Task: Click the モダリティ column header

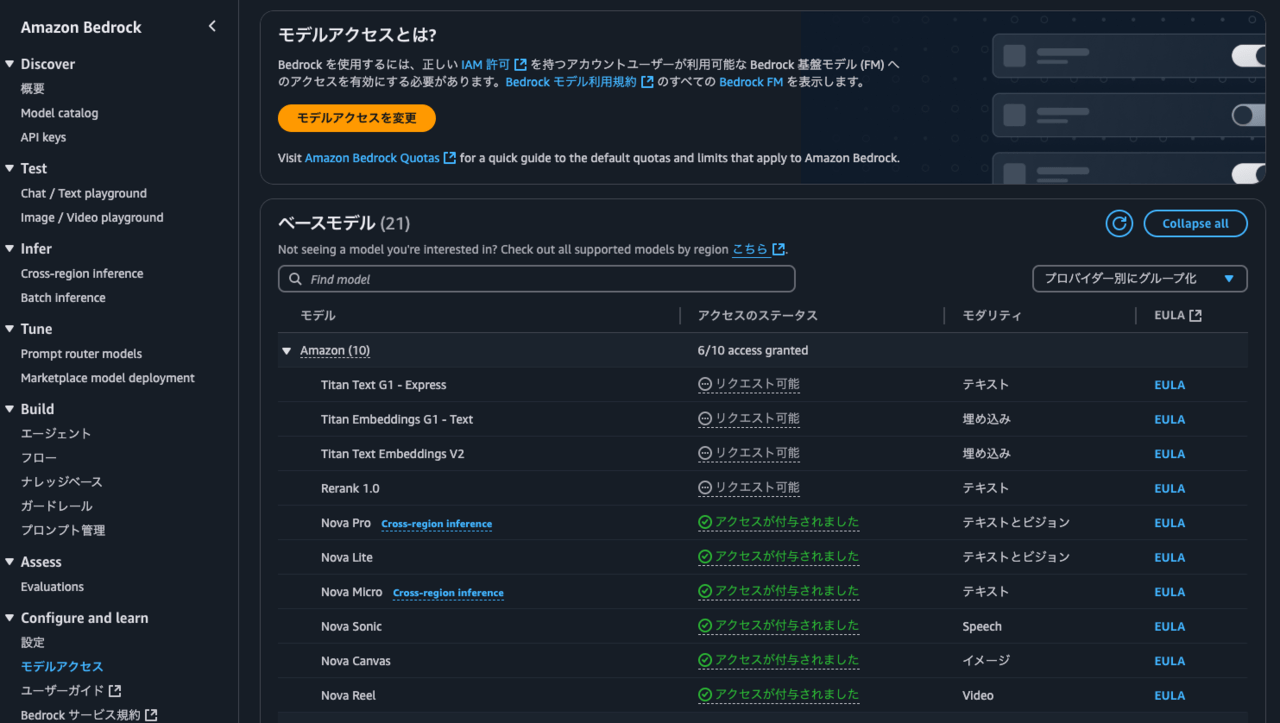Action: click(x=992, y=315)
